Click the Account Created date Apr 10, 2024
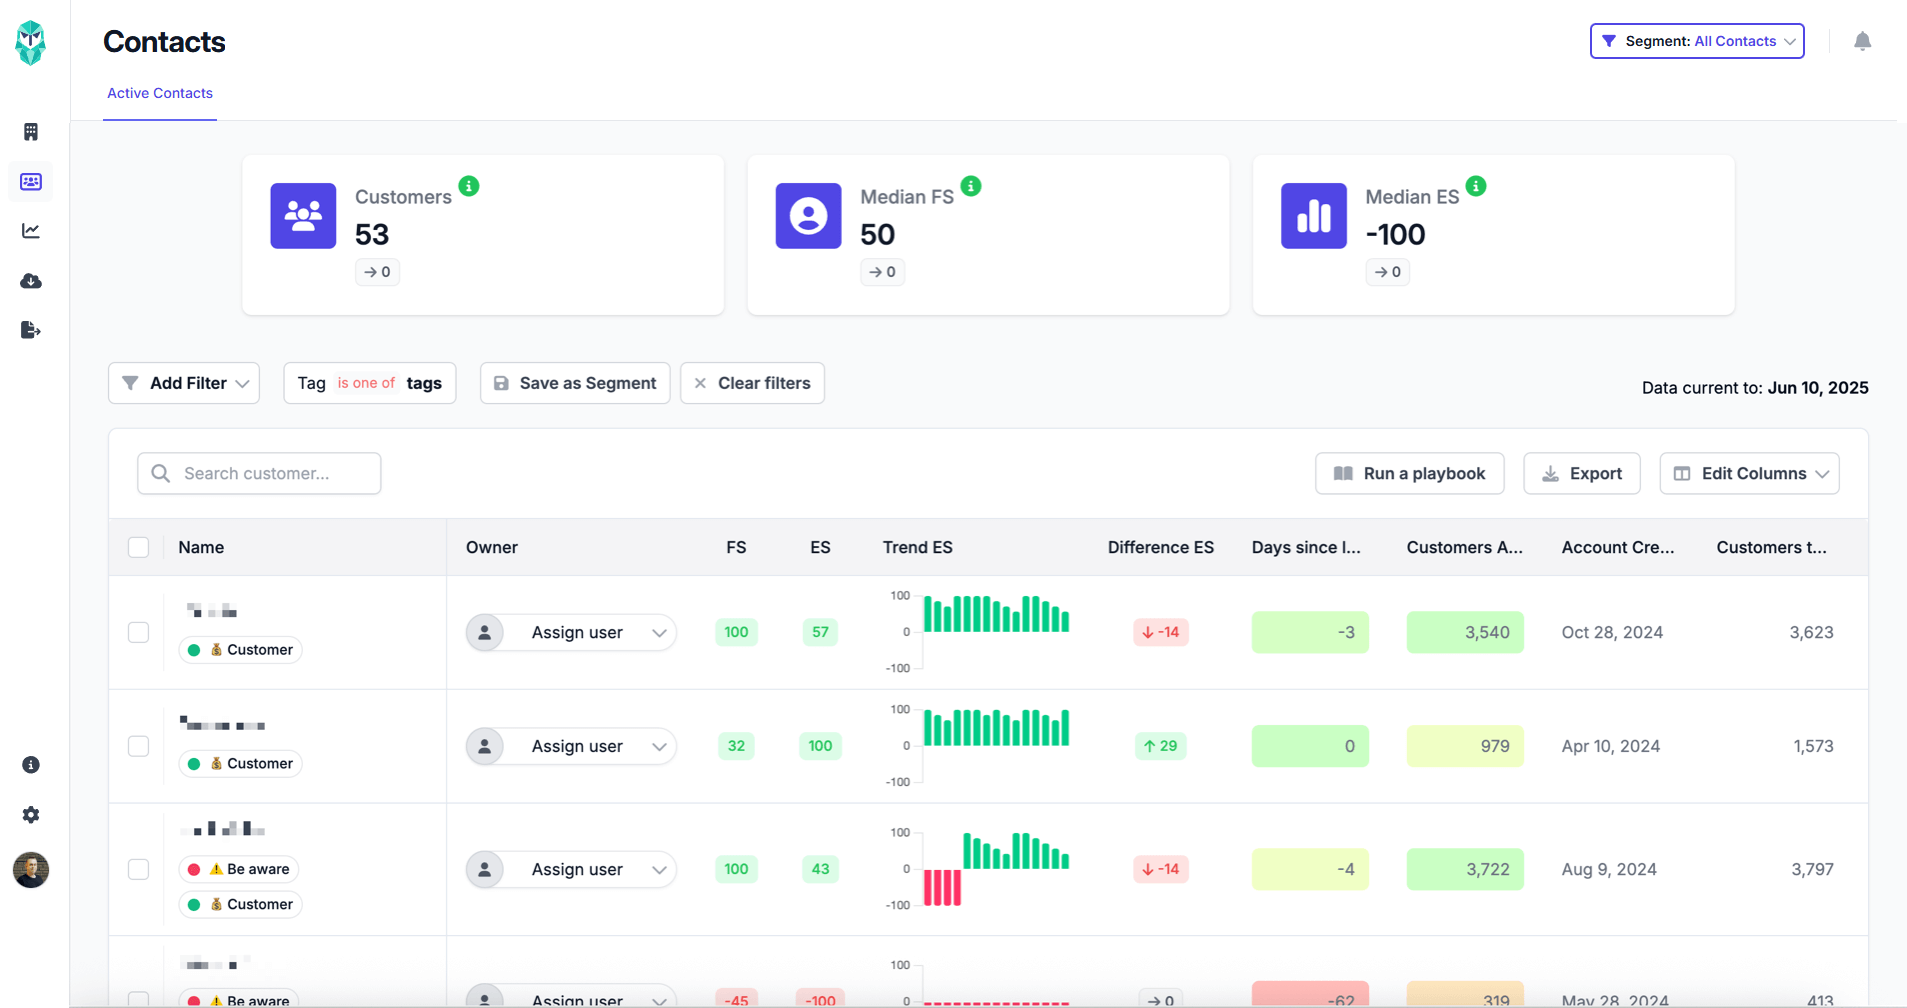 click(x=1611, y=746)
